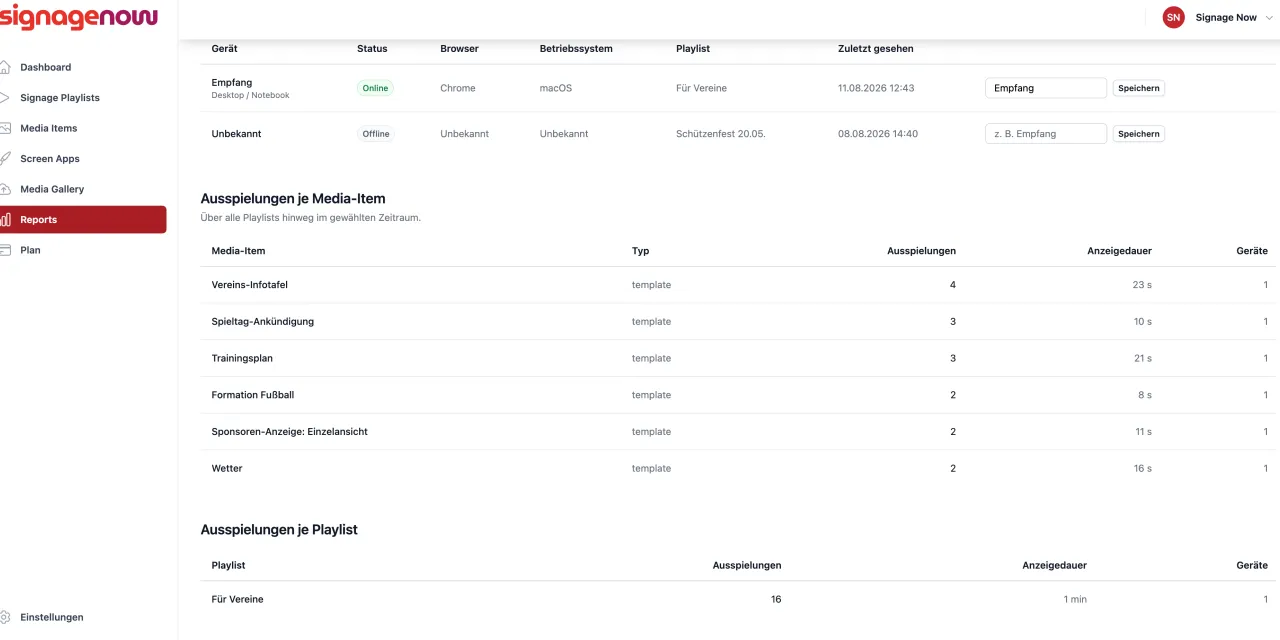Open Einstellungen settings page
Screen dimensions: 1280x640
tap(83, 617)
